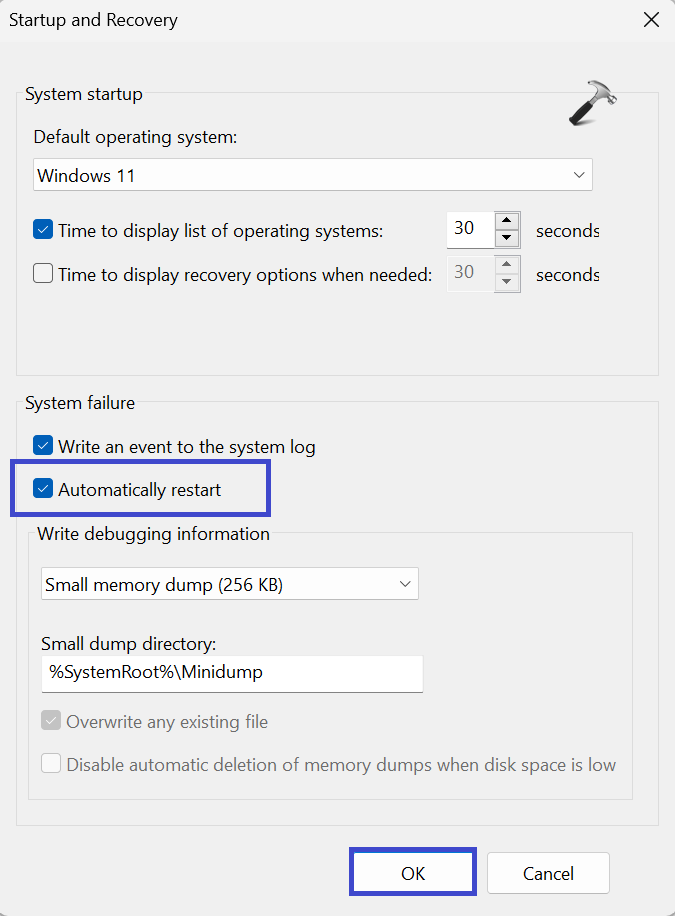Click the Small dump directory text field

click(x=232, y=673)
